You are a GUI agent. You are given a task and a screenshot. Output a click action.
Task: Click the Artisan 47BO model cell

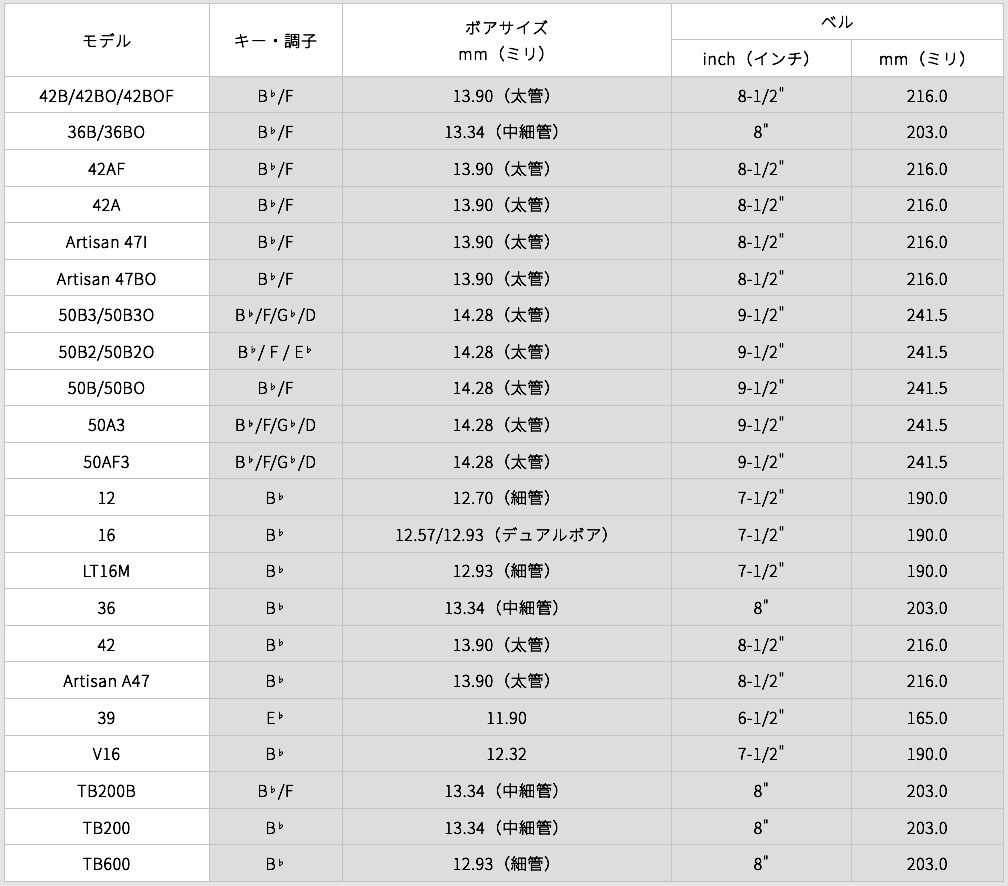tap(106, 279)
